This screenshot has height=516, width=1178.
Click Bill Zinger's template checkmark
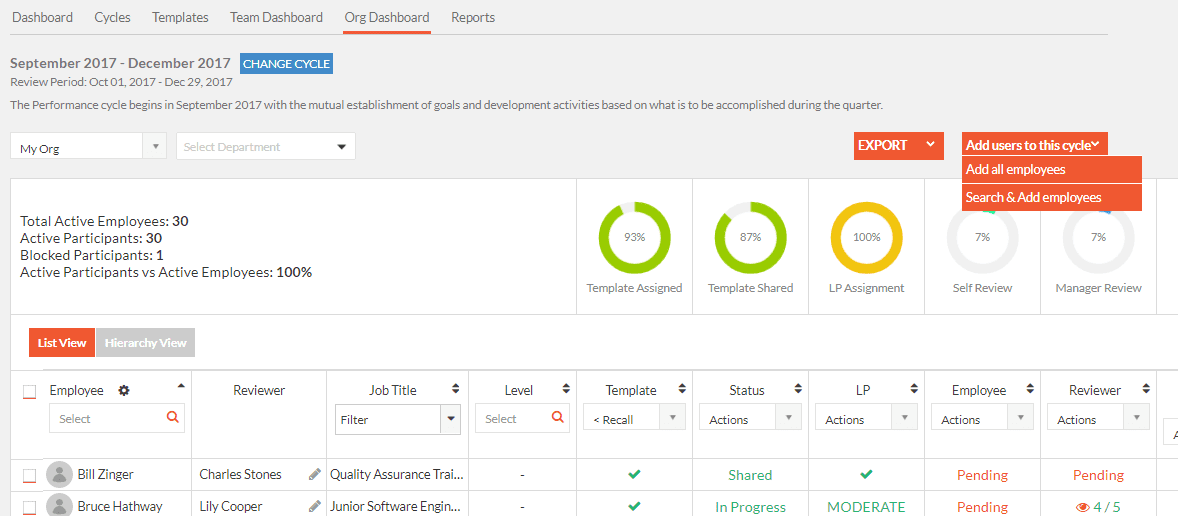[x=635, y=475]
